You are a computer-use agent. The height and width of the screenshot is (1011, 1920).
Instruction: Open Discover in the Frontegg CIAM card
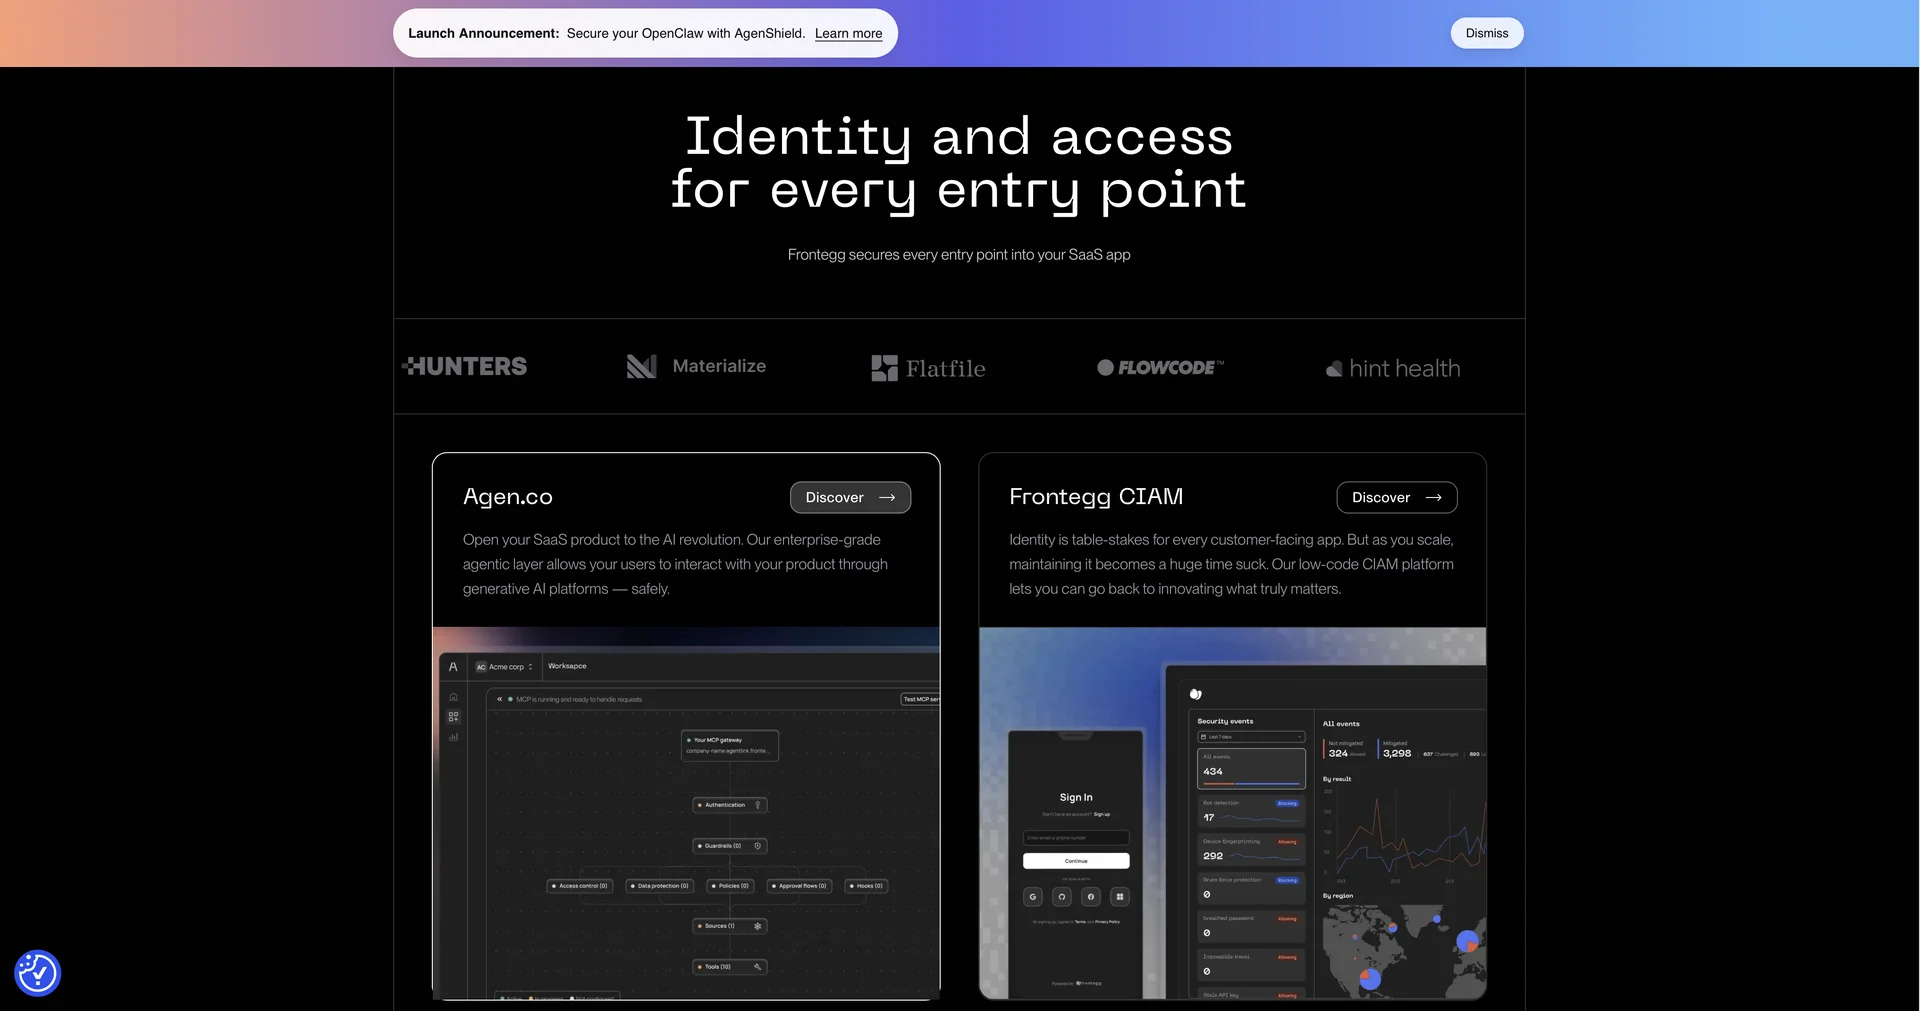pos(1397,497)
